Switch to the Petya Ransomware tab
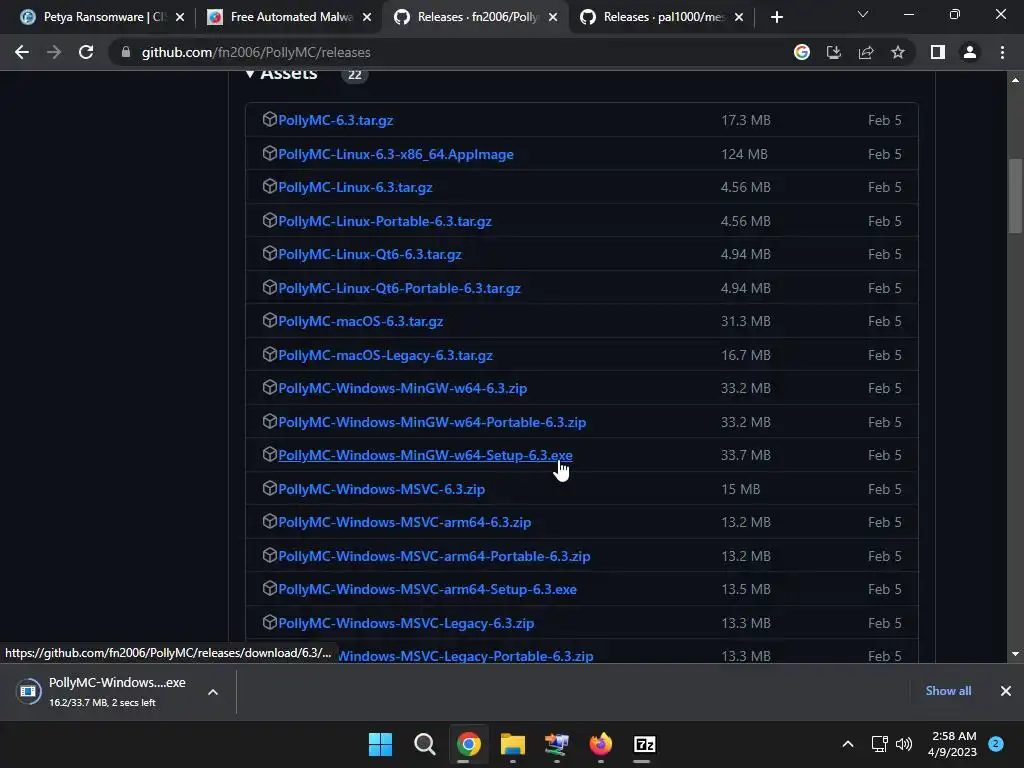Screen dimensions: 1024x768 point(103,17)
